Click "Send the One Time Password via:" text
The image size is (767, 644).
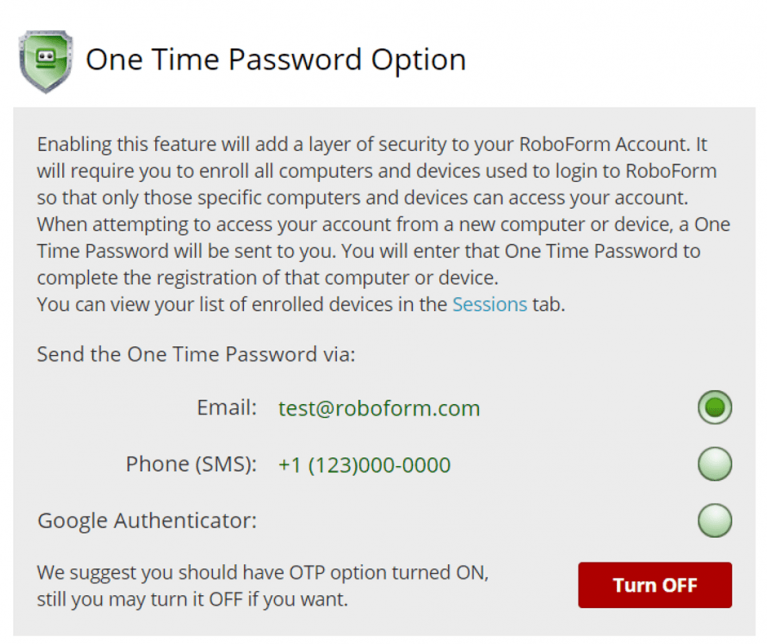(x=196, y=353)
